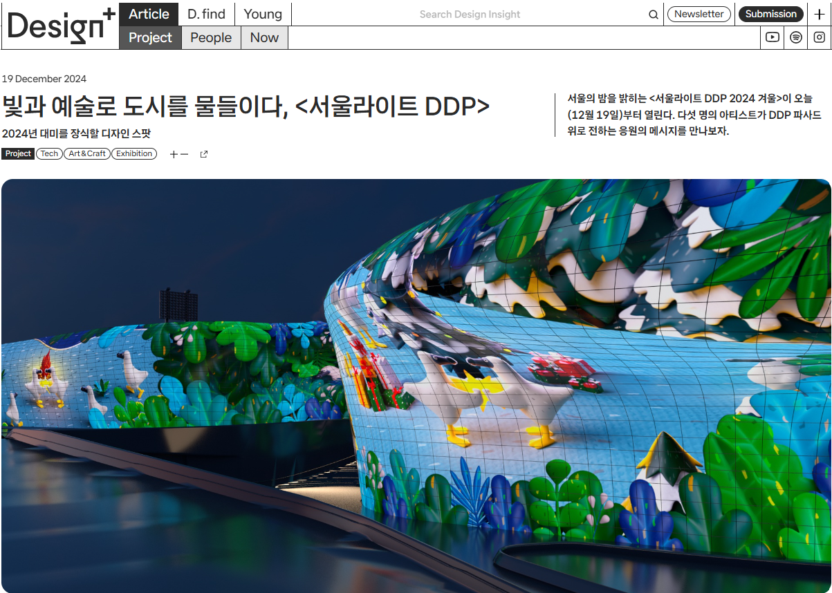
Task: Open the DDP goose artwork image
Action: [416, 385]
